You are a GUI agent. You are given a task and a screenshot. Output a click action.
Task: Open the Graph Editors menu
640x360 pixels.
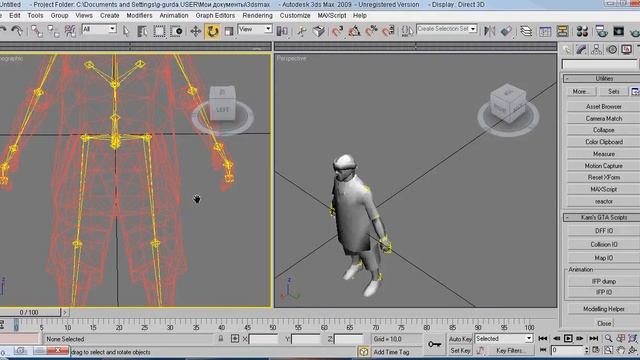pyautogui.click(x=215, y=16)
